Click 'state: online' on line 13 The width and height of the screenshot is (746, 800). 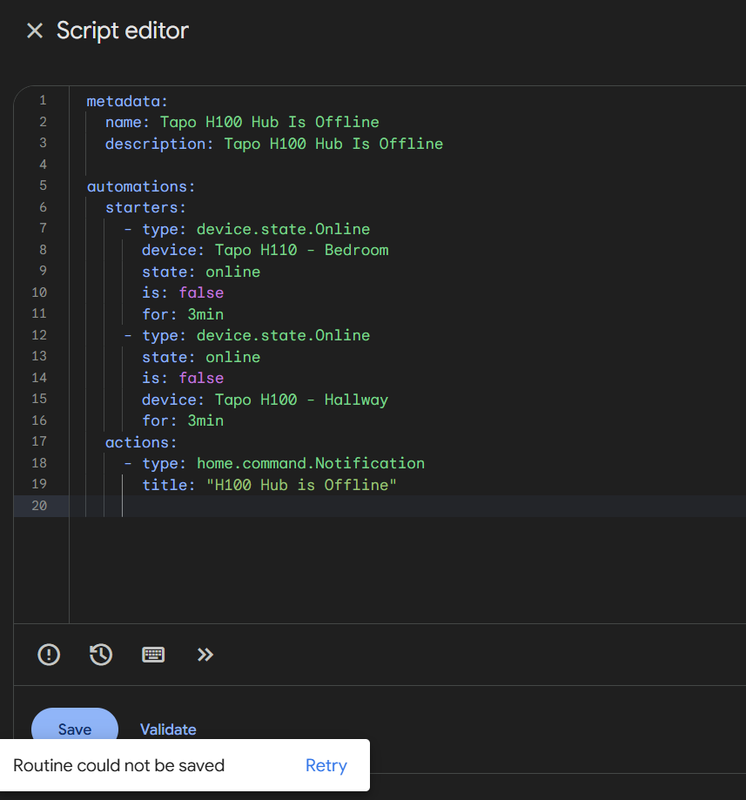(201, 357)
